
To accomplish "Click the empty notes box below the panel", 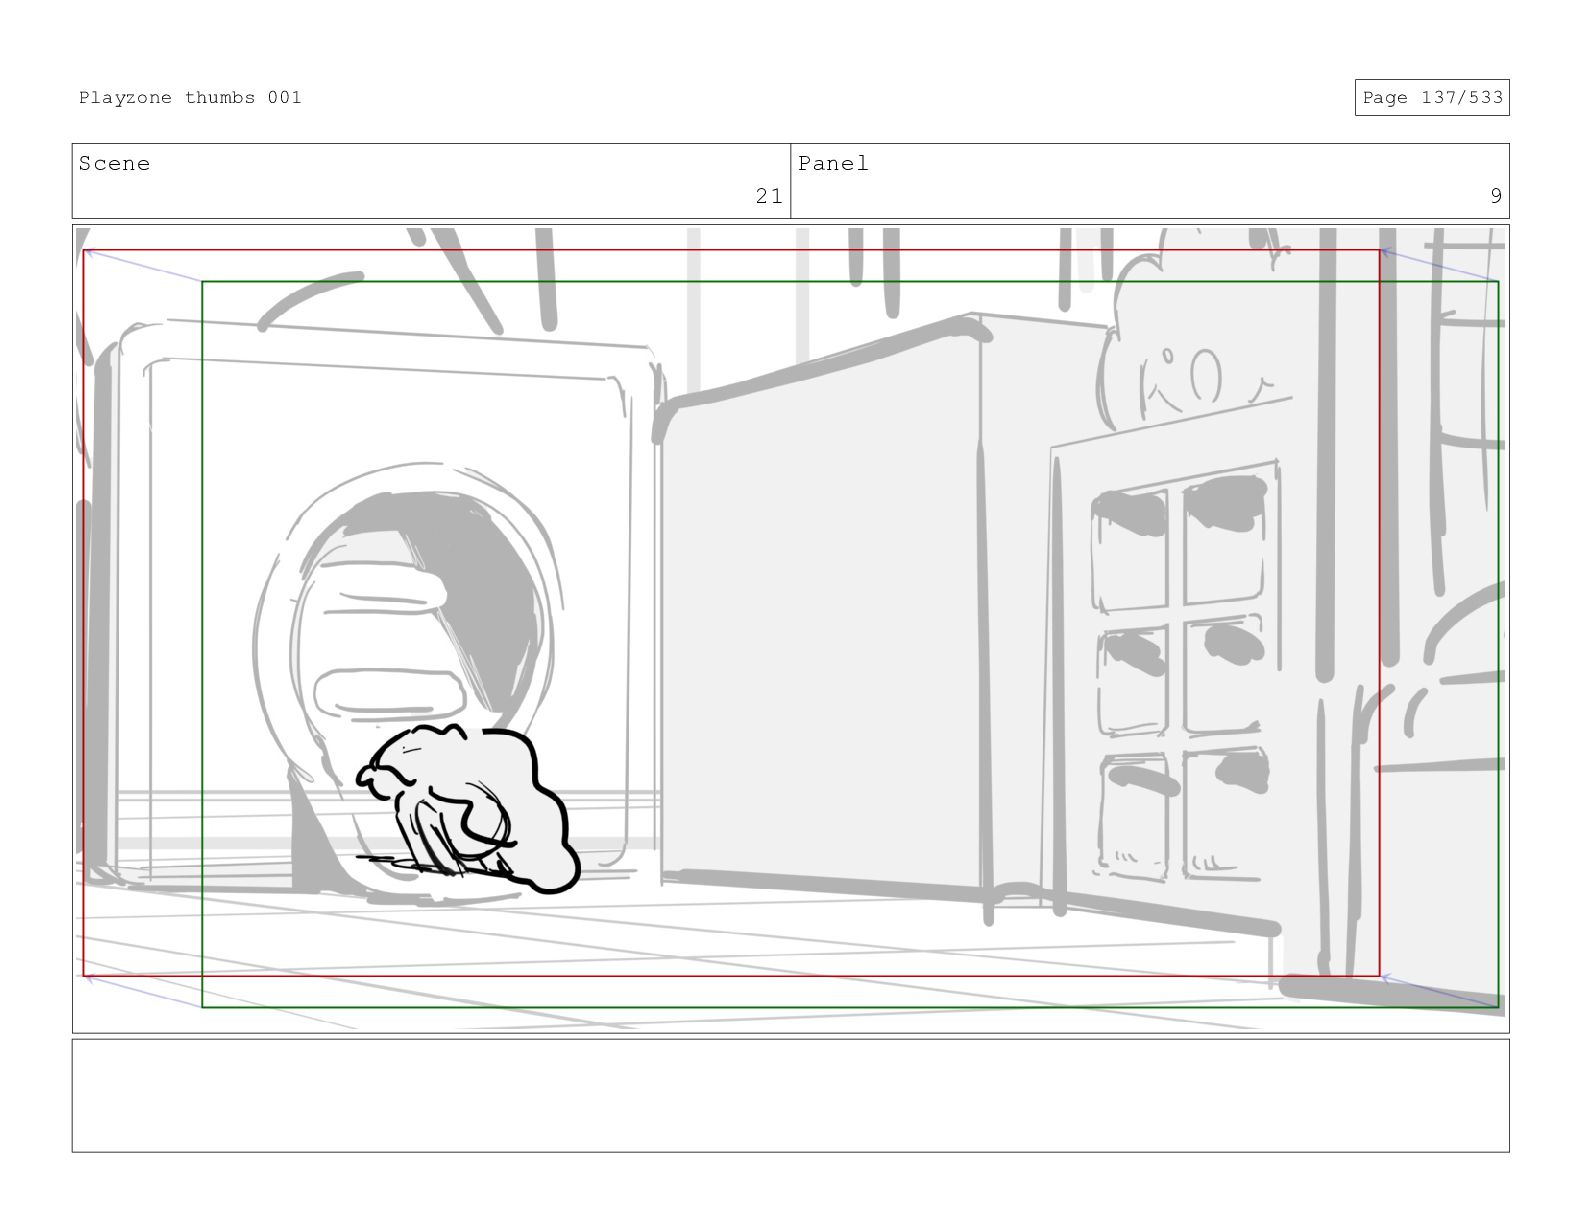I will click(790, 1096).
